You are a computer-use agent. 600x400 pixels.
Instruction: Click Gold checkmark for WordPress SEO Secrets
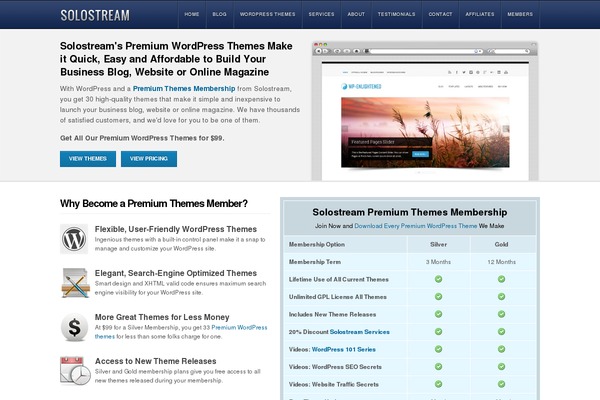click(501, 367)
